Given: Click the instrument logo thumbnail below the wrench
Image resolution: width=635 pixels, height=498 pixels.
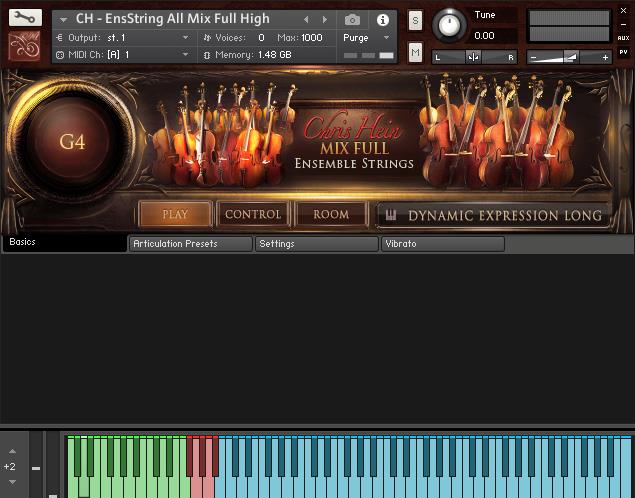Looking at the screenshot, I should (x=25, y=46).
